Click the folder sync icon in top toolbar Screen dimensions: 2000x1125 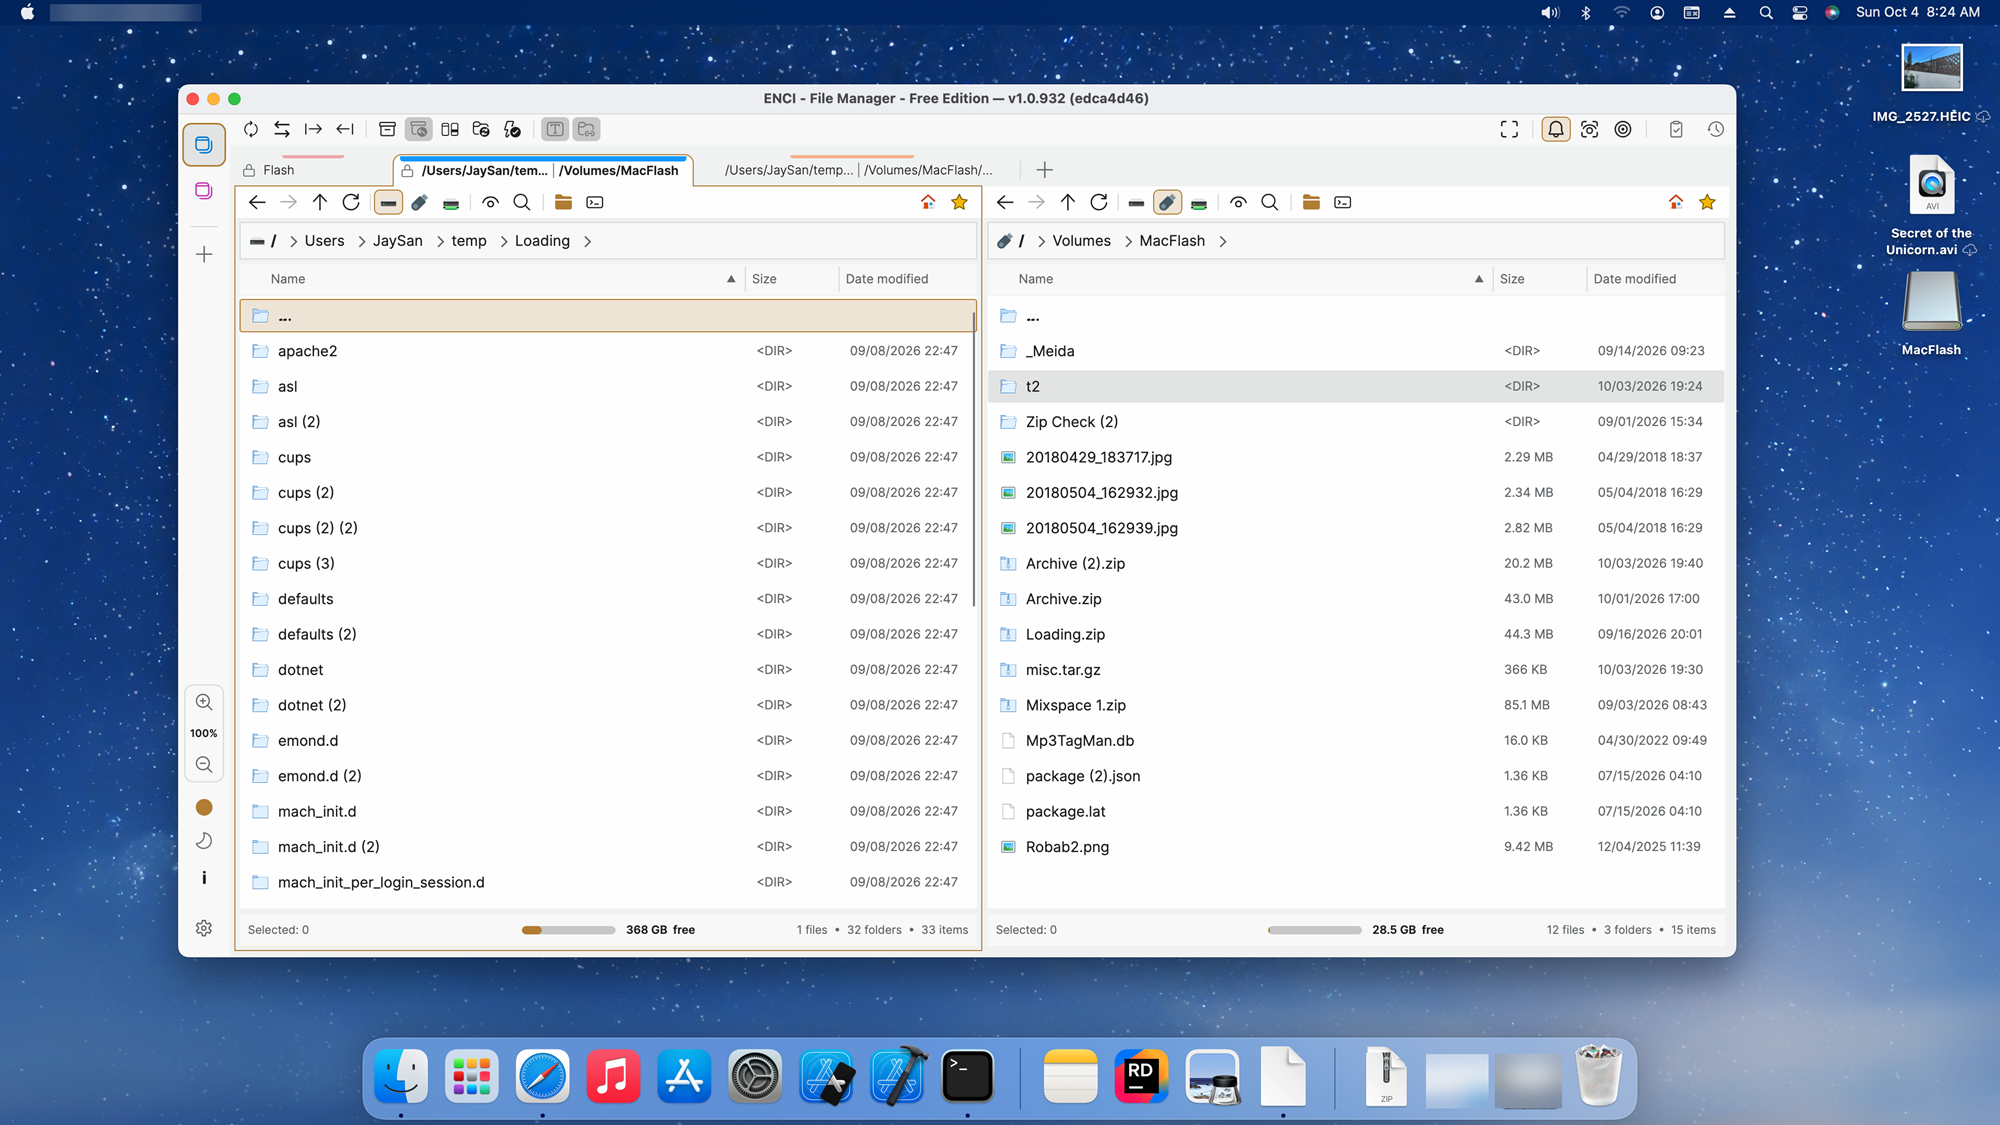(x=481, y=129)
